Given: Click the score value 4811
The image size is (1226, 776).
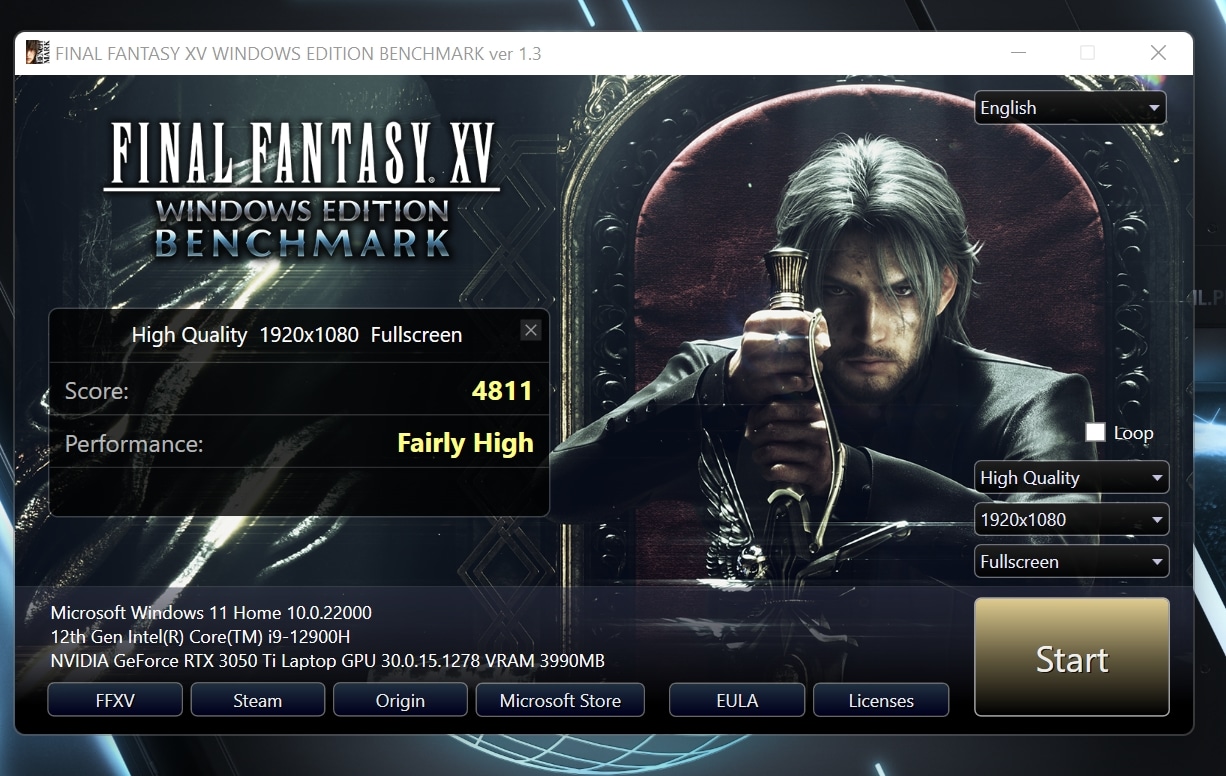Looking at the screenshot, I should [502, 390].
